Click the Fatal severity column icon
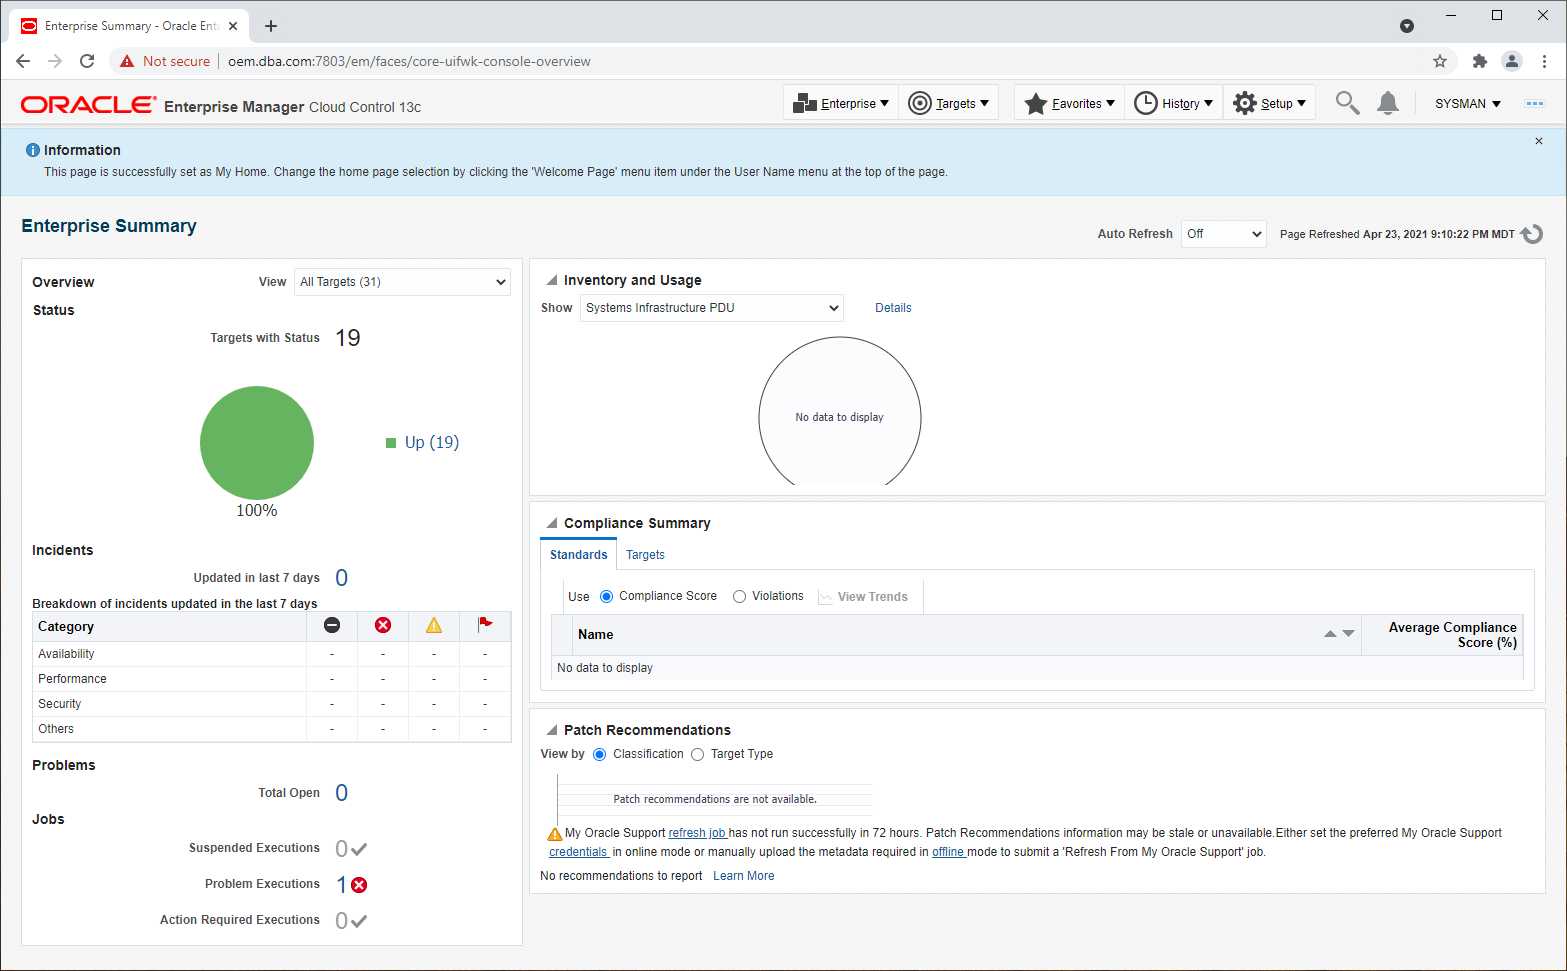Screen dimensions: 1567x971 [332, 625]
